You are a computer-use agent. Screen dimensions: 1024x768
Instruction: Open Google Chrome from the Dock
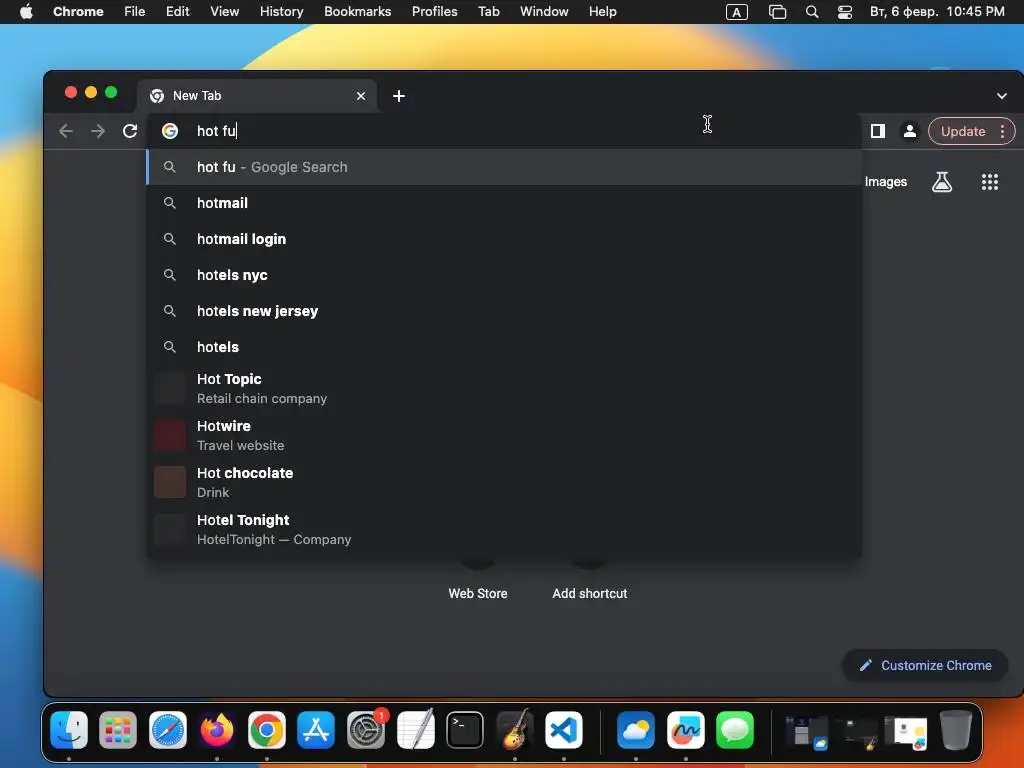point(266,729)
